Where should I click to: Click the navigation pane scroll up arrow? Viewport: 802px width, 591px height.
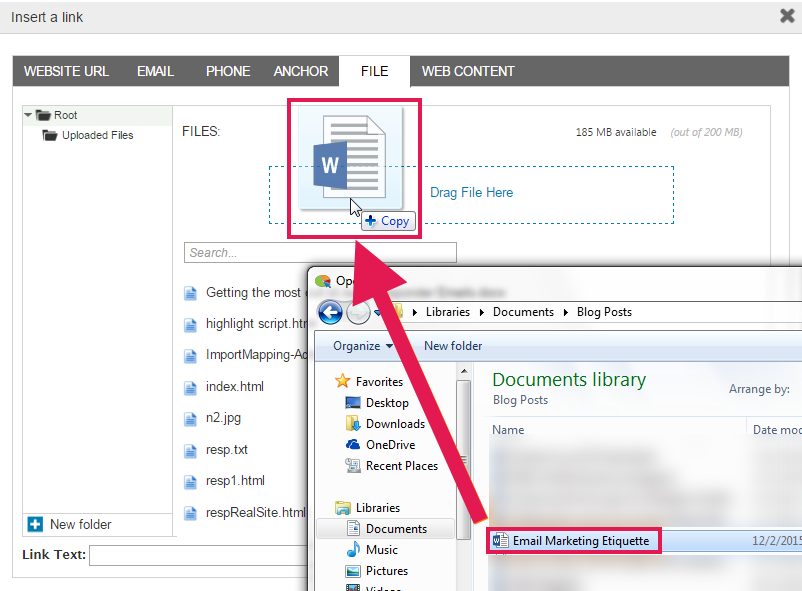[463, 371]
